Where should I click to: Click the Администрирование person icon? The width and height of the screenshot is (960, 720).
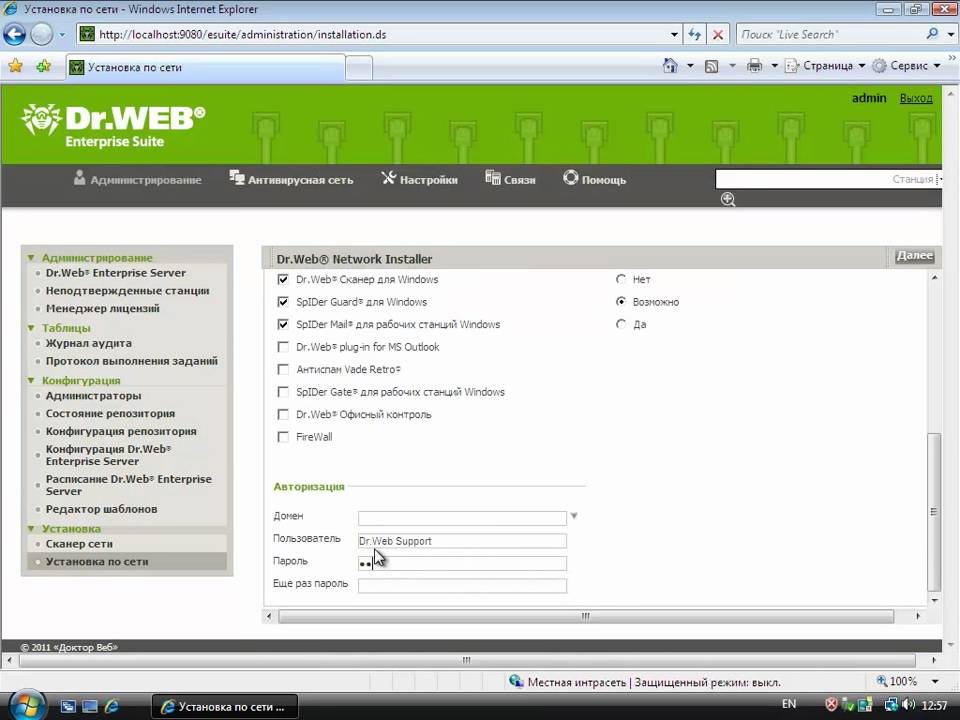(x=79, y=178)
